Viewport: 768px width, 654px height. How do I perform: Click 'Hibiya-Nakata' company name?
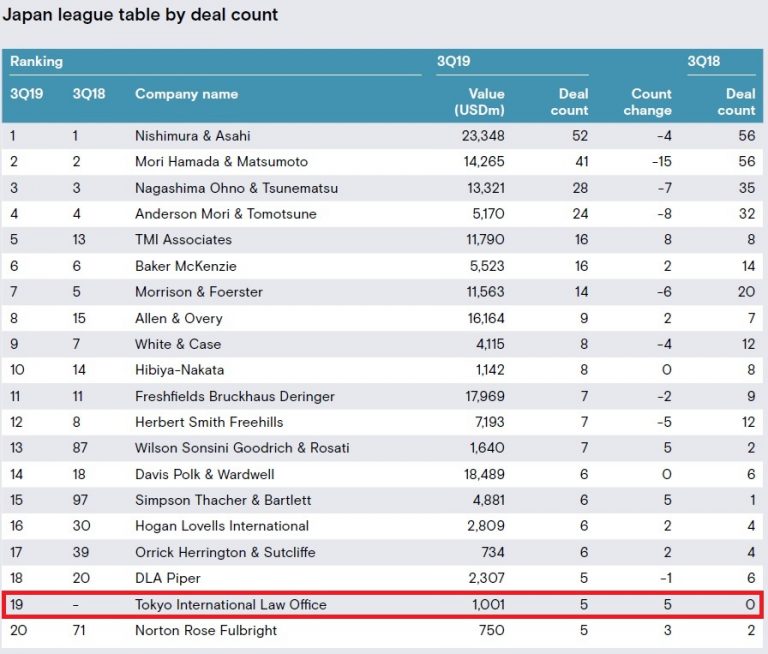[180, 370]
